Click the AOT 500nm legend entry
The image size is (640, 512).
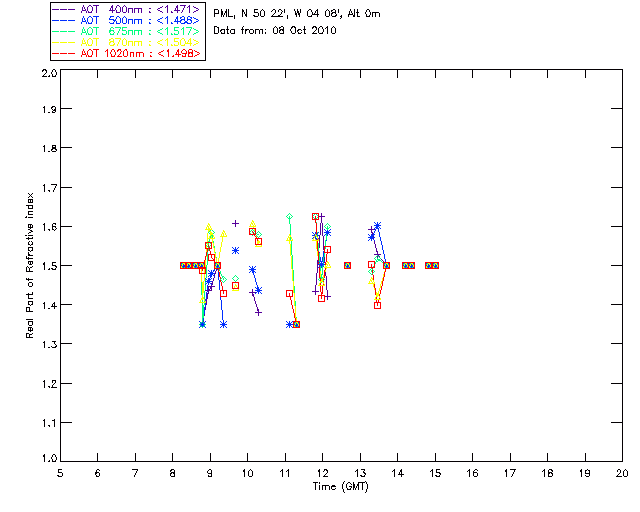(127, 20)
